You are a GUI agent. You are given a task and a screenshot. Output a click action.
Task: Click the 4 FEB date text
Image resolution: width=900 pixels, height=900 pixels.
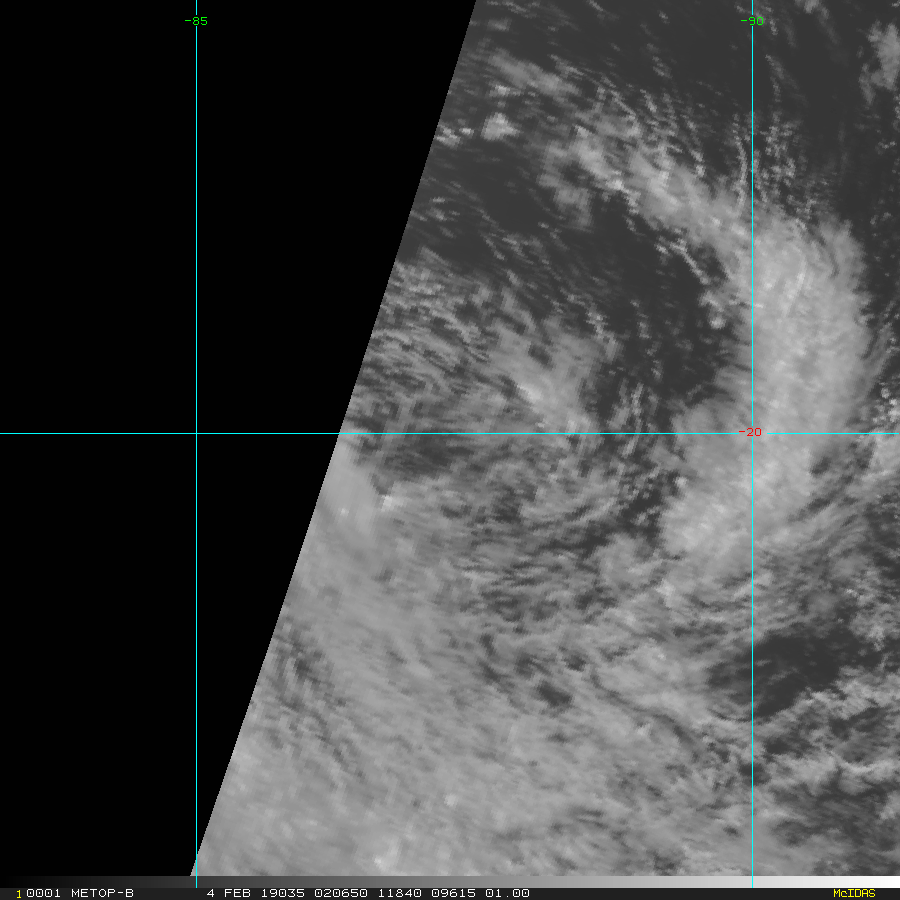coord(230,893)
